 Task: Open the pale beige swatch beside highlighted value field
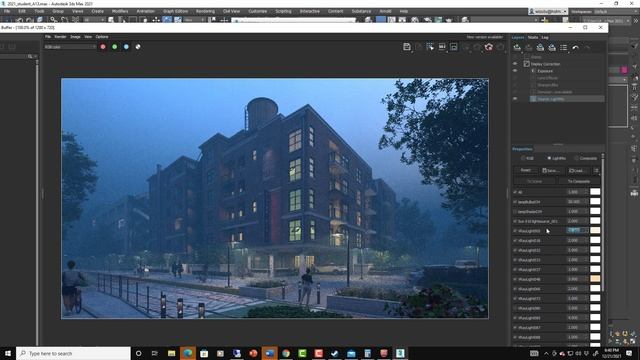[595, 231]
